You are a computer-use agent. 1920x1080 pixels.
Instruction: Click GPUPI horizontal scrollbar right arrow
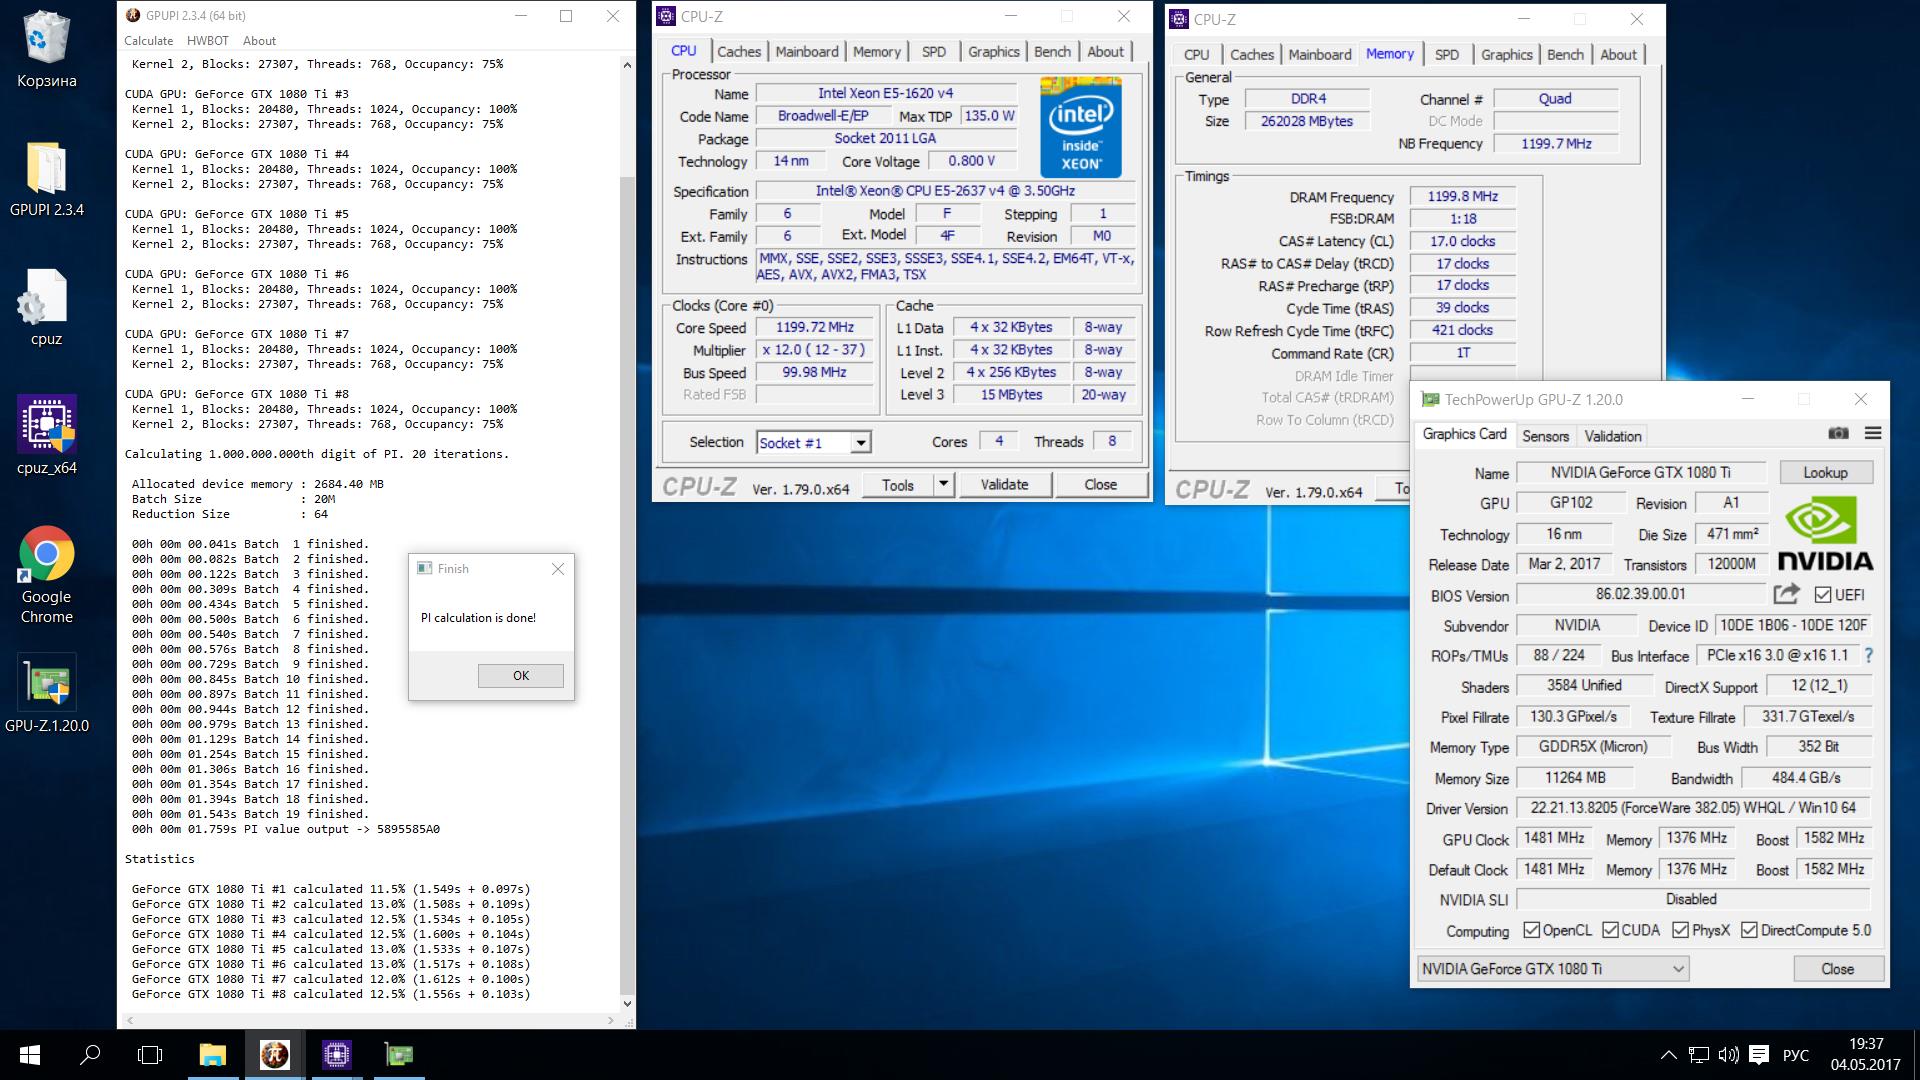(611, 1021)
